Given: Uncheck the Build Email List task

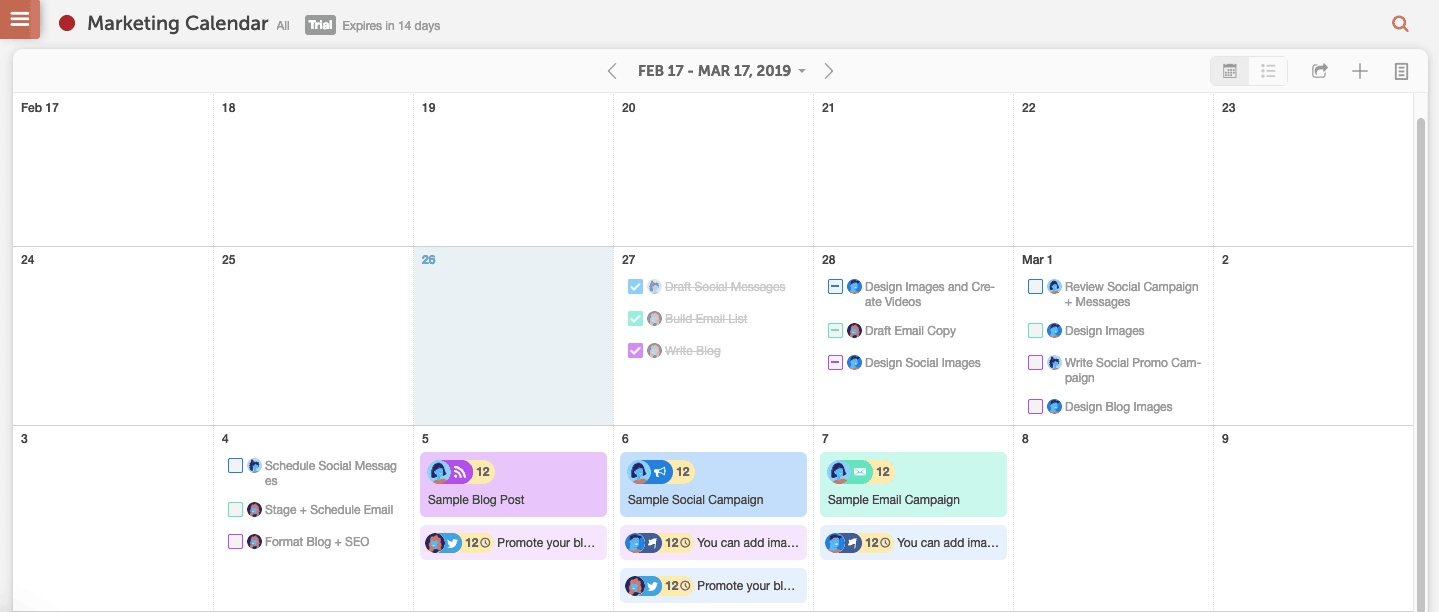Looking at the screenshot, I should tap(635, 319).
